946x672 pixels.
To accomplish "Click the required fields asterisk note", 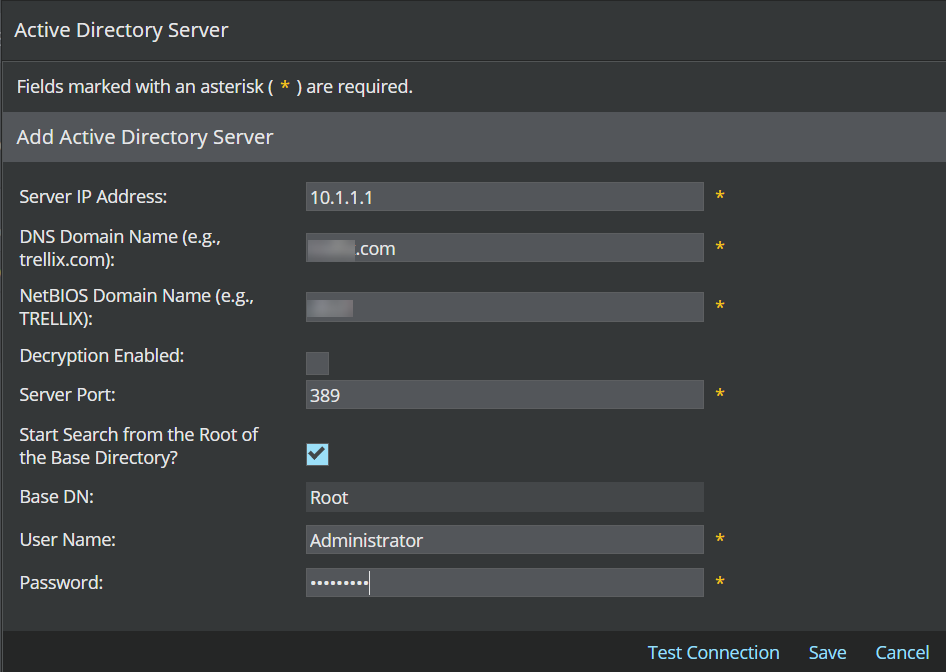I will click(x=215, y=87).
